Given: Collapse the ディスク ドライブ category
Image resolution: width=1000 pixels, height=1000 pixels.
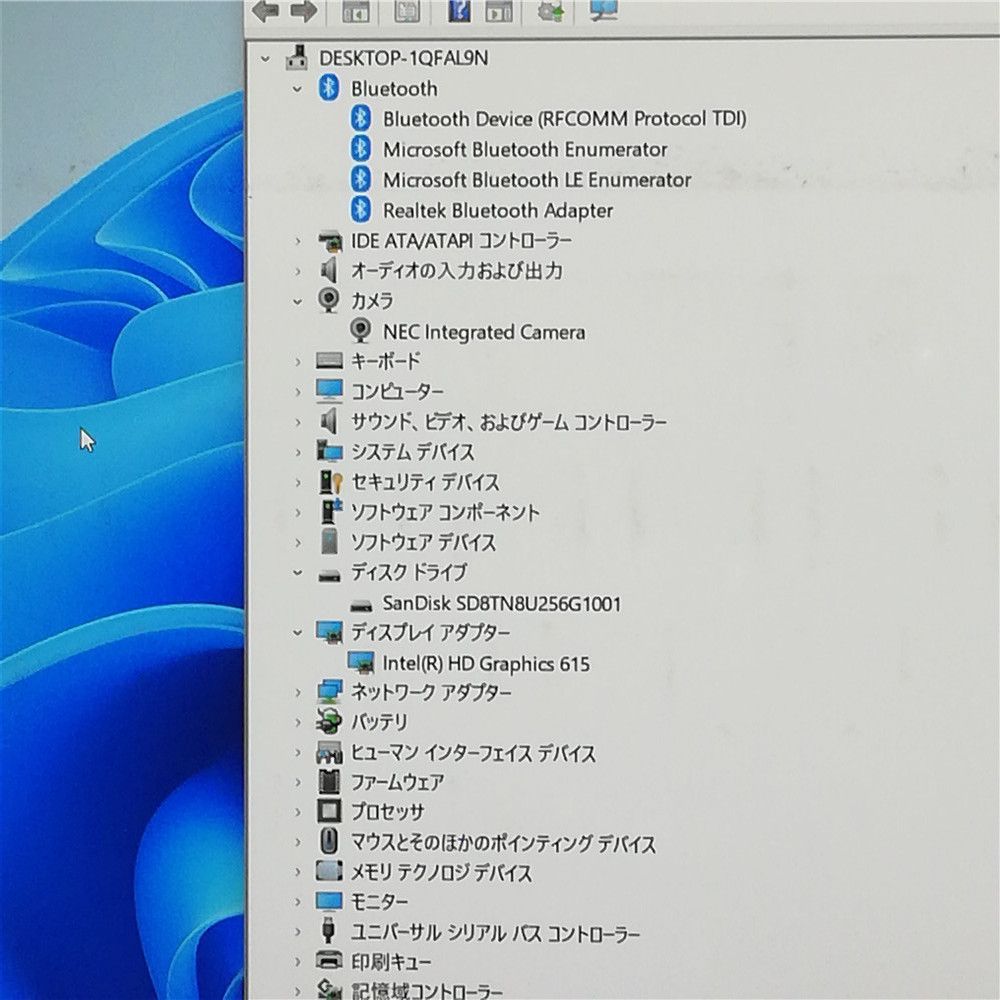Looking at the screenshot, I should click(297, 573).
